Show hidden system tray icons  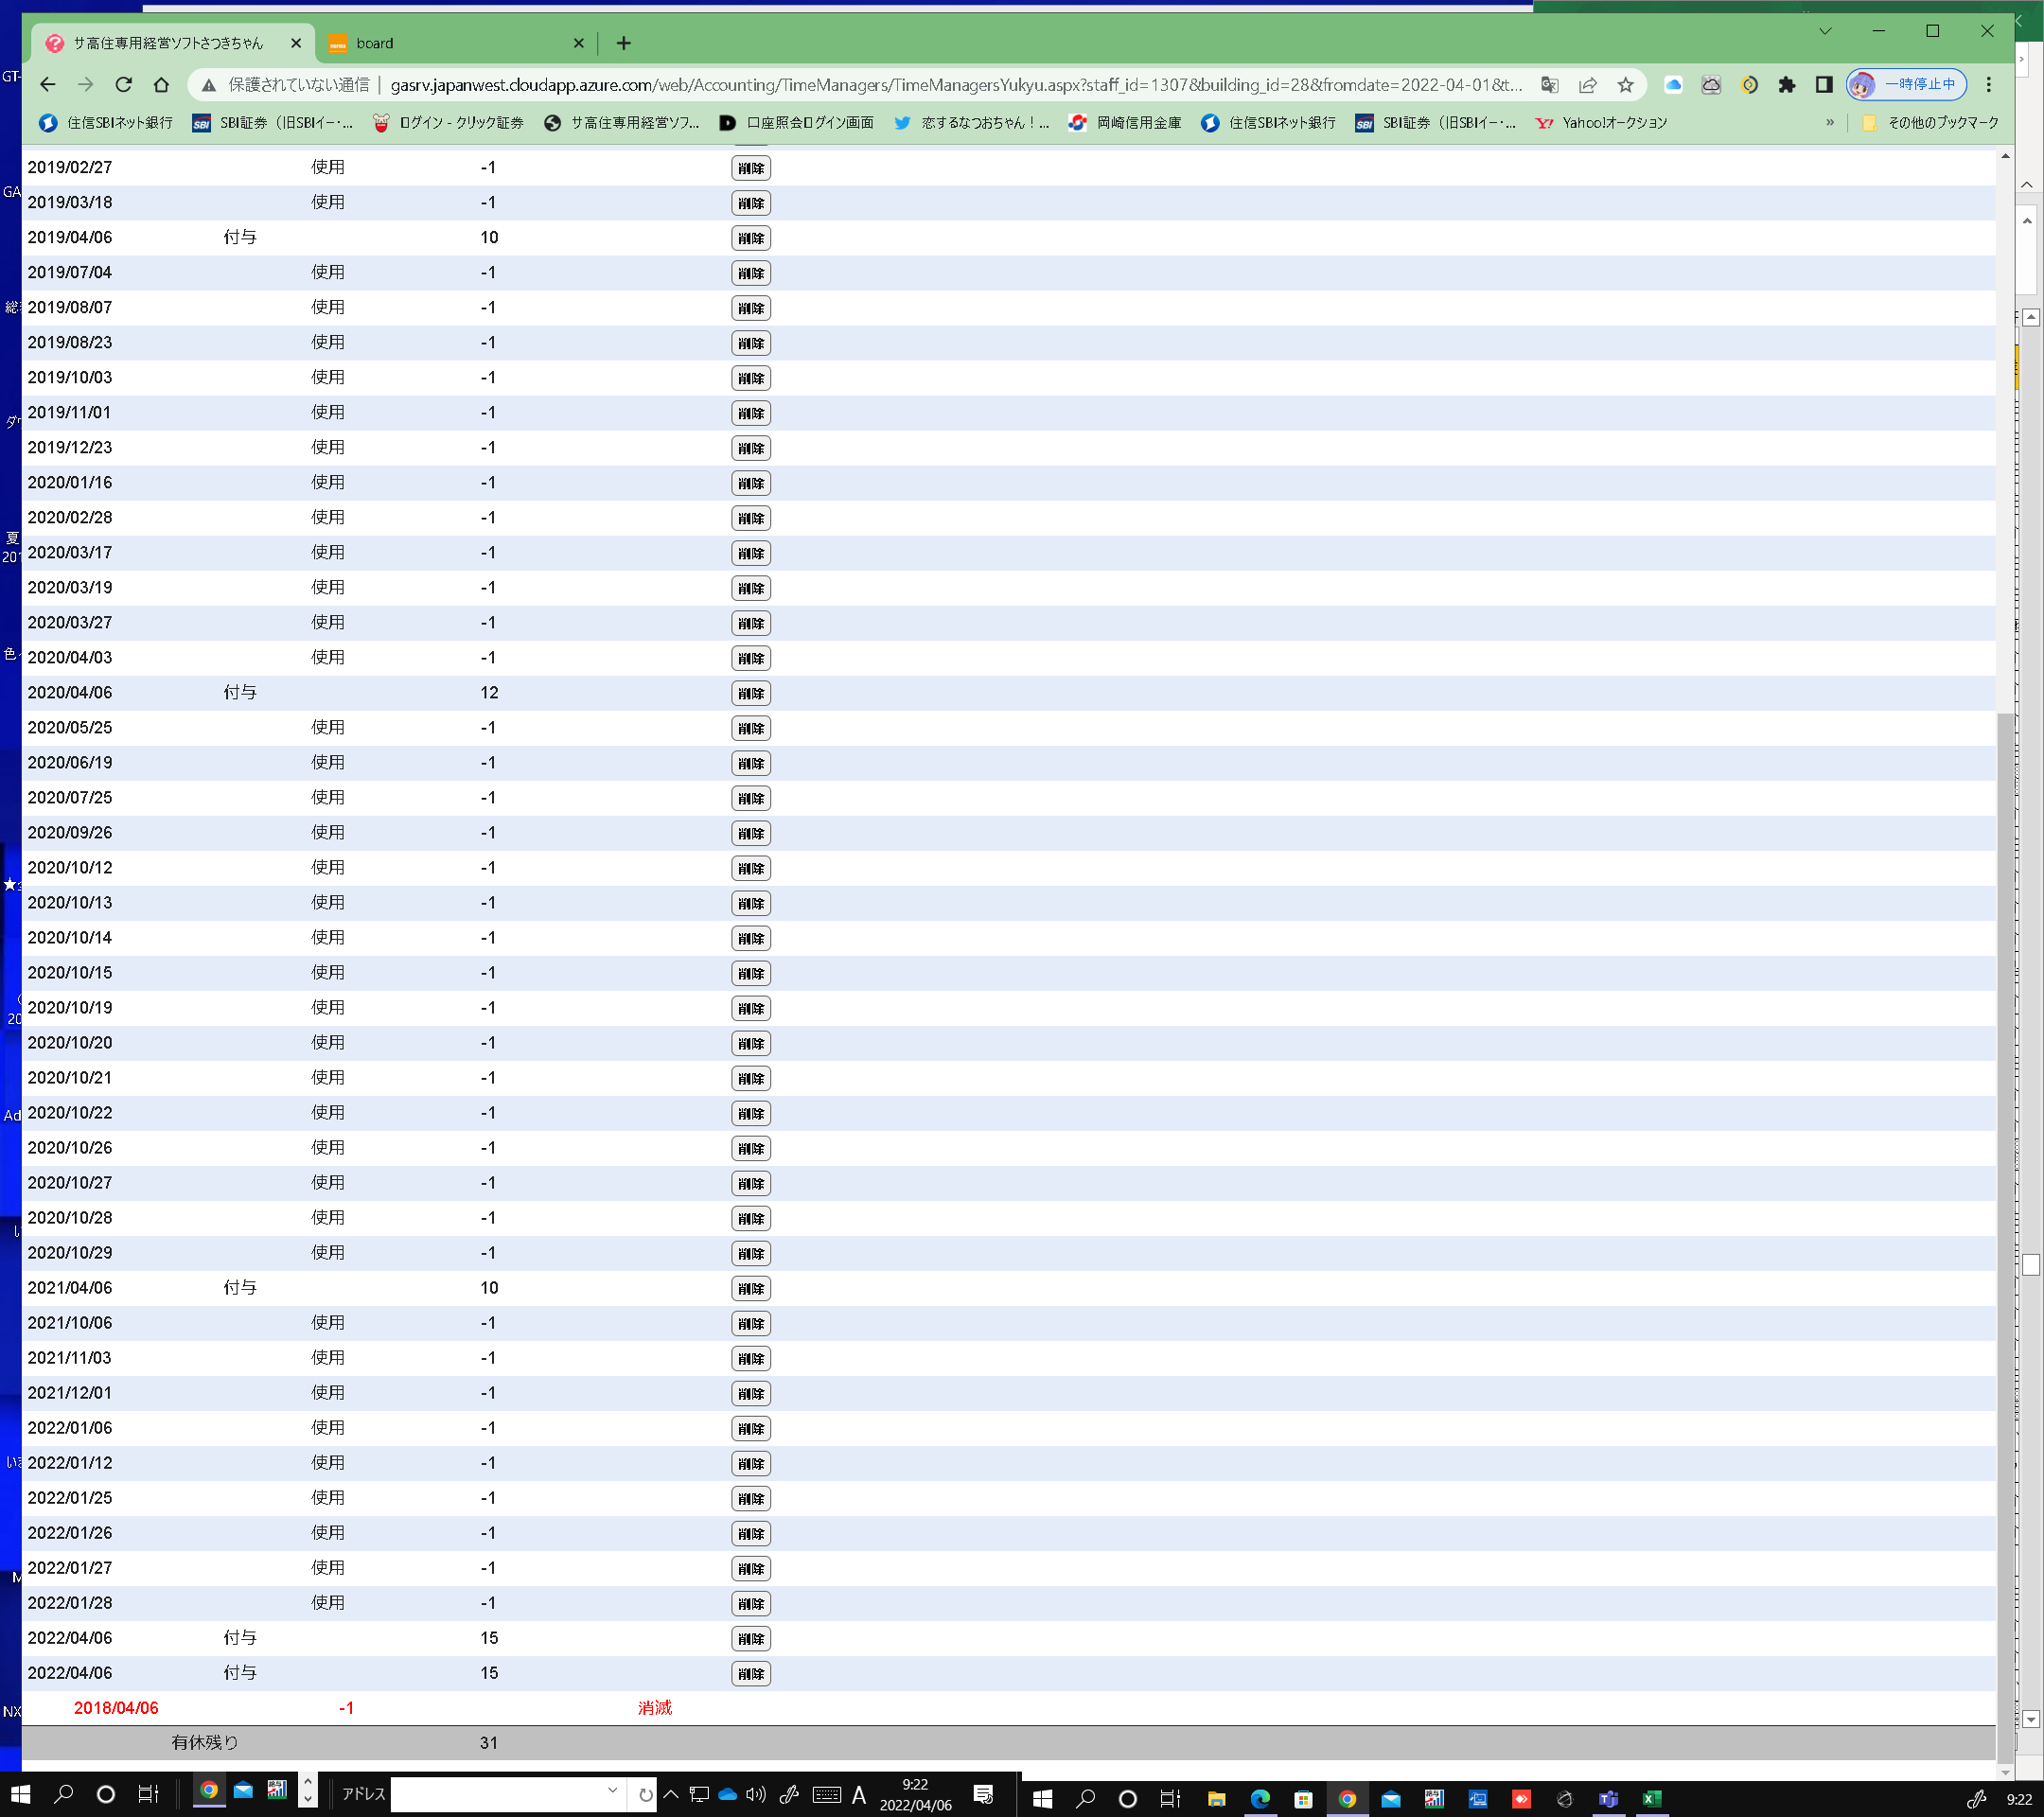671,1794
